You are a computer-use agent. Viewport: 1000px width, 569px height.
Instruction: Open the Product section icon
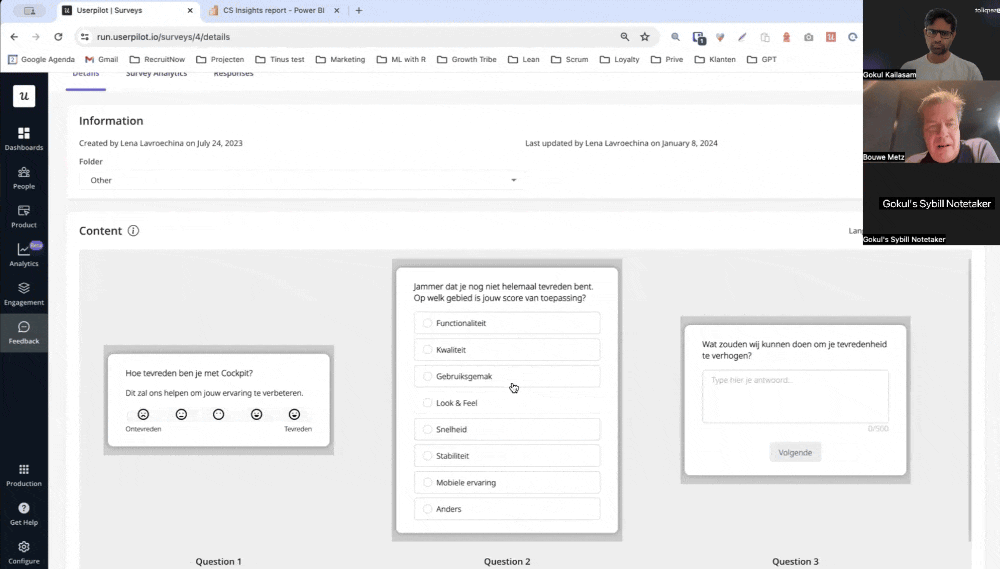(24, 211)
